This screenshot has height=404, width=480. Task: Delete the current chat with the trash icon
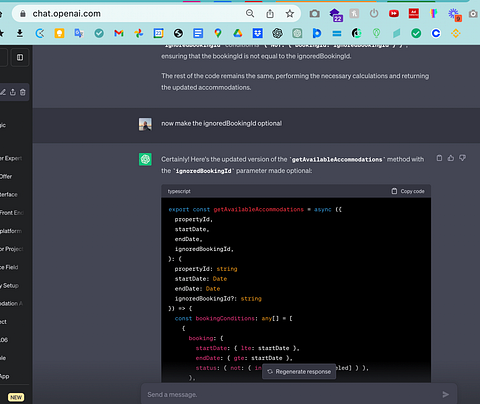pos(23,92)
